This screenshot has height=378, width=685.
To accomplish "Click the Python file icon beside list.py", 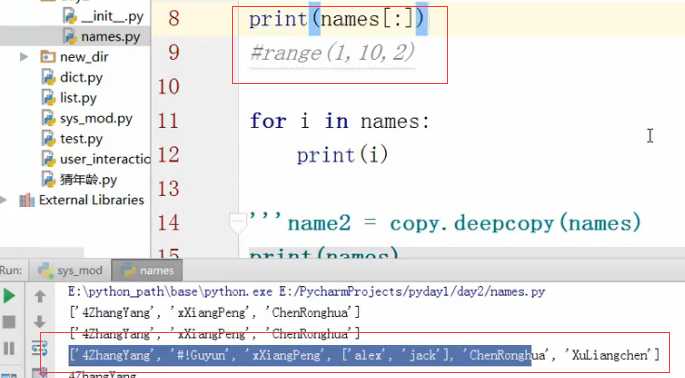I will pyautogui.click(x=48, y=98).
